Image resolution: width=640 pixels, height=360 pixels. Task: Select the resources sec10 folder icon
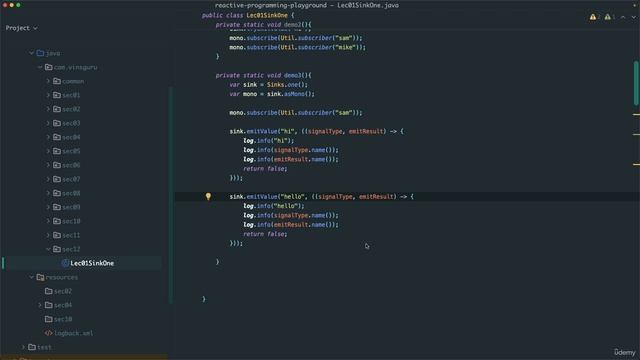click(49, 319)
